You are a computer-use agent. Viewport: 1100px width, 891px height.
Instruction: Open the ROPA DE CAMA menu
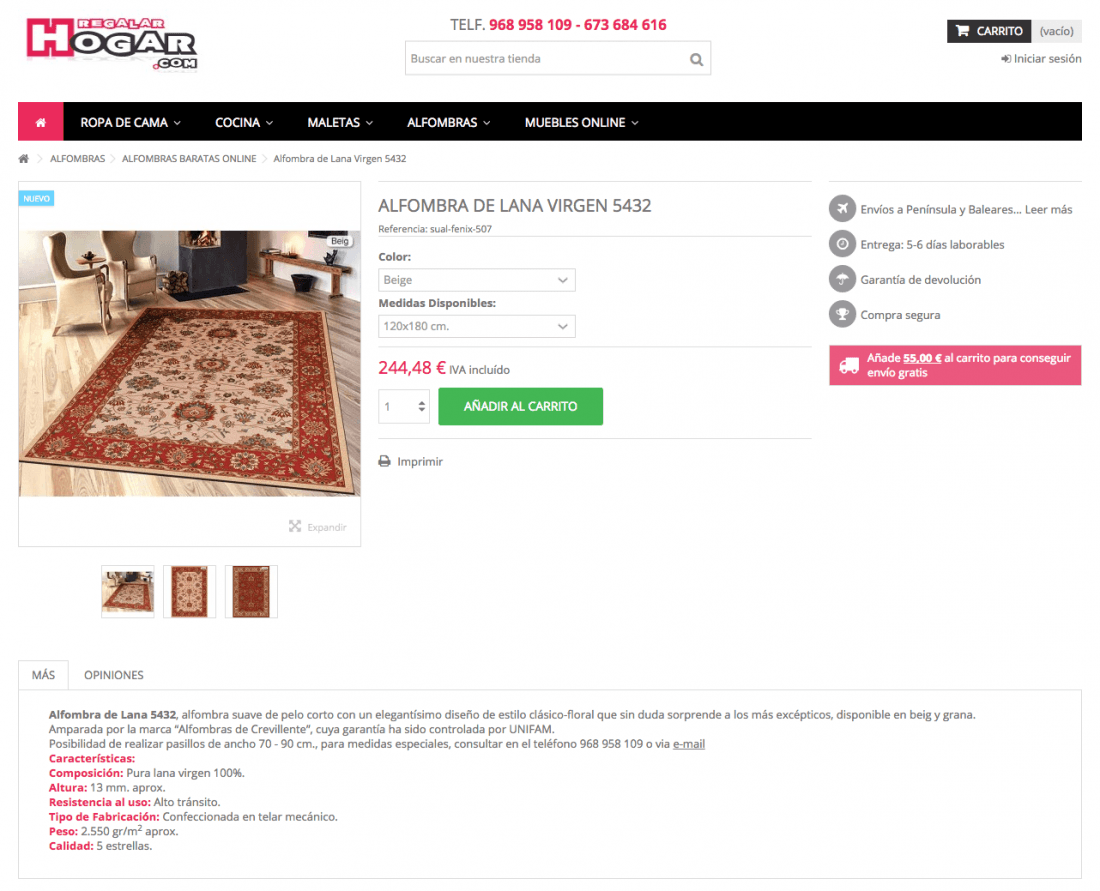pos(130,122)
